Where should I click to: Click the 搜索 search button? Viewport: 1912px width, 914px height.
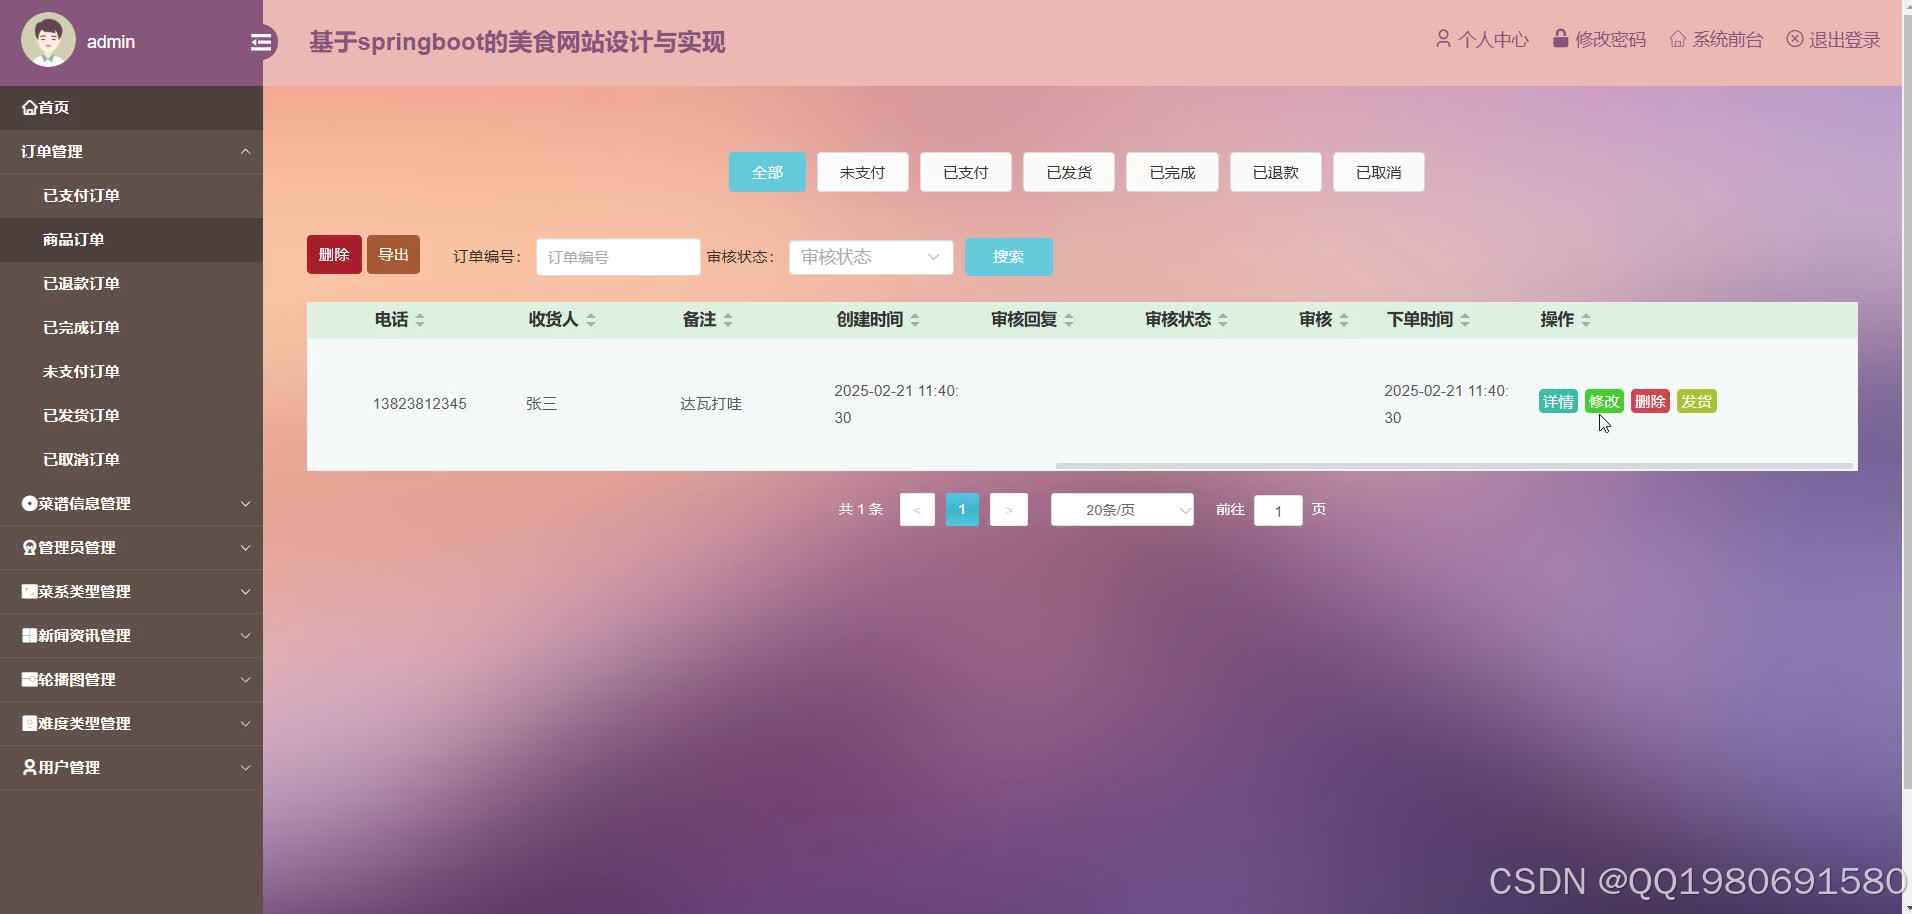[x=1008, y=257]
